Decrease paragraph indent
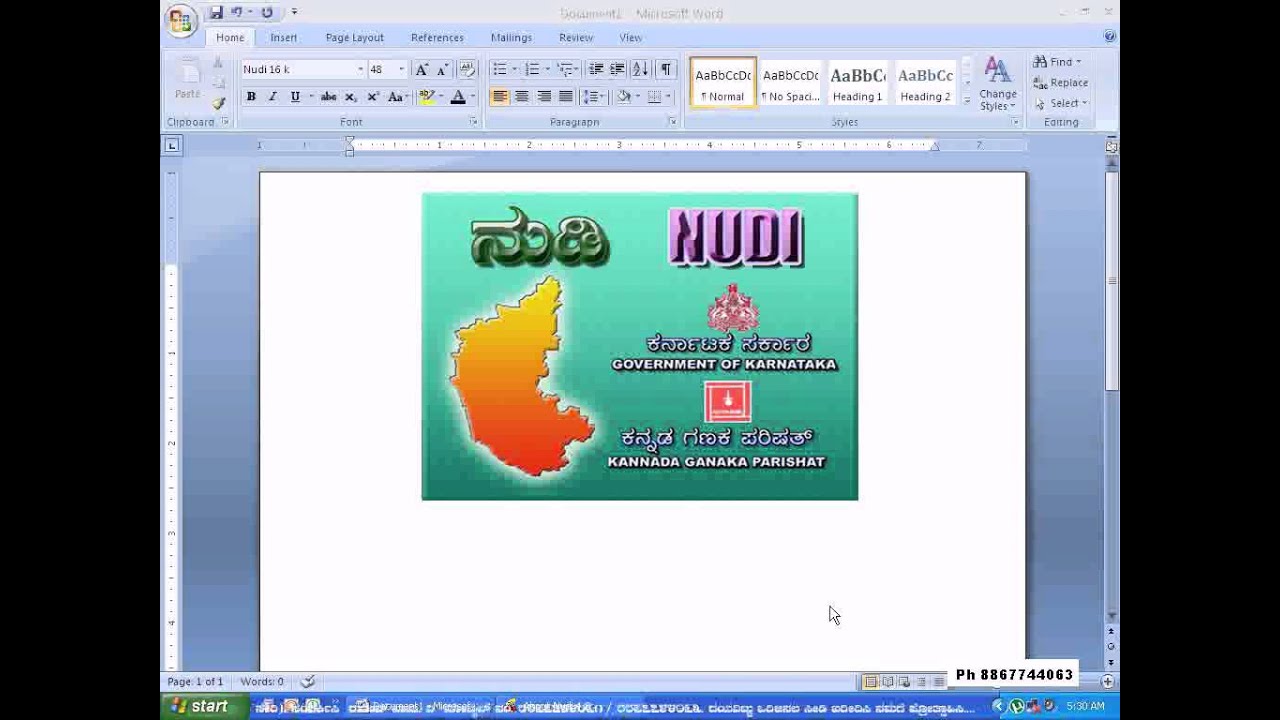The width and height of the screenshot is (1280, 720). coord(596,69)
